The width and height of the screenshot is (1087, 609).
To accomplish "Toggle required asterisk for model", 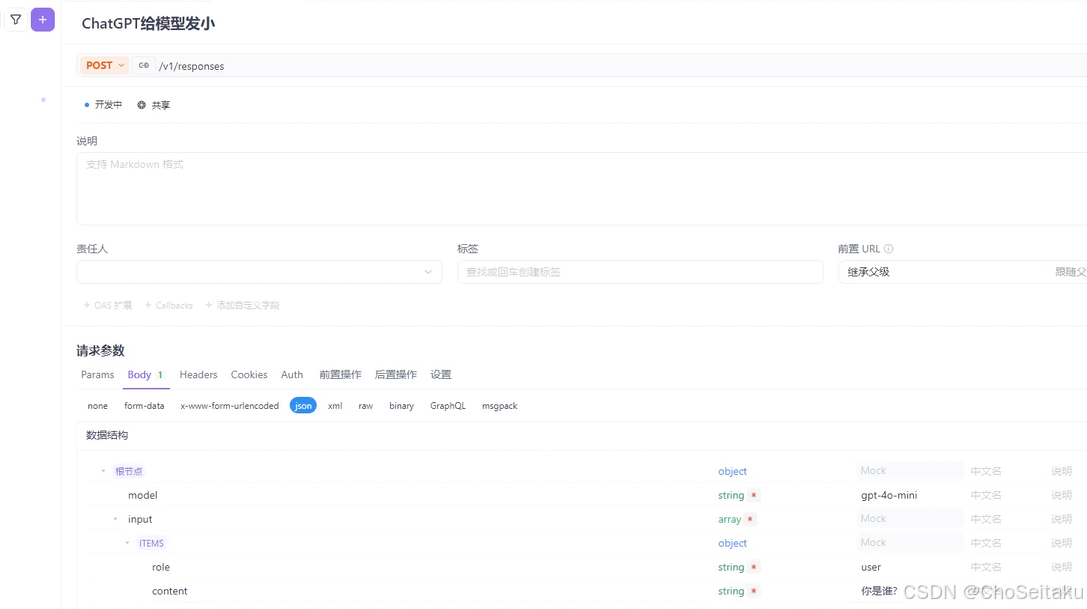I will [754, 495].
